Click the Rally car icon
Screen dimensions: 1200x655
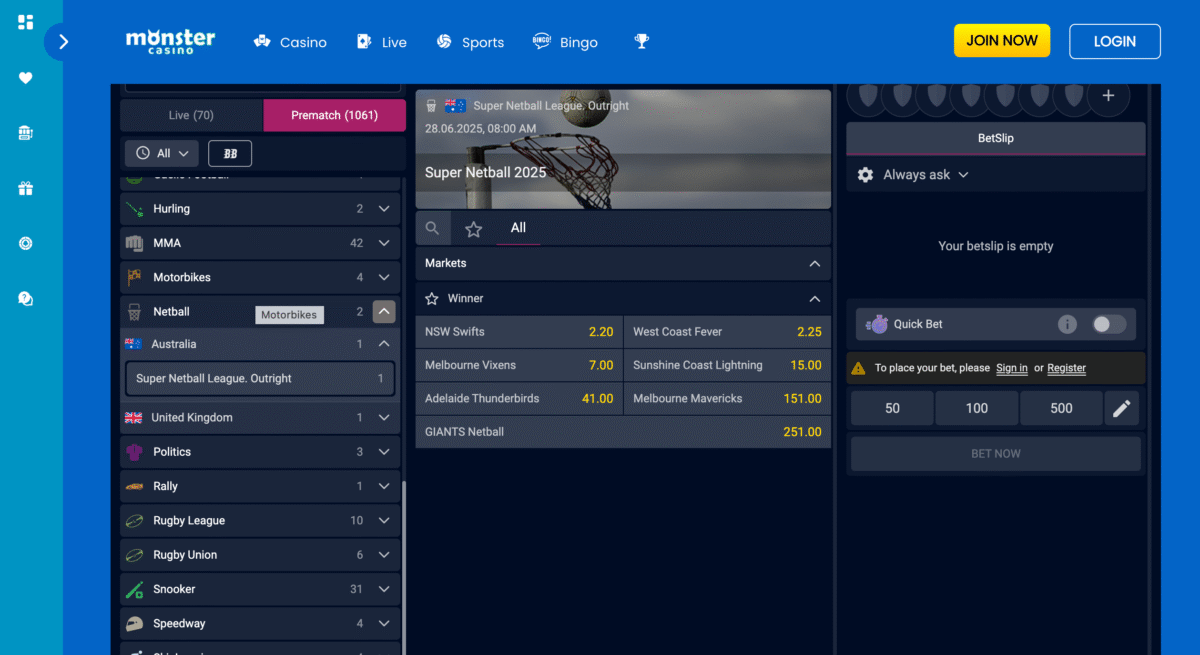[x=134, y=486]
